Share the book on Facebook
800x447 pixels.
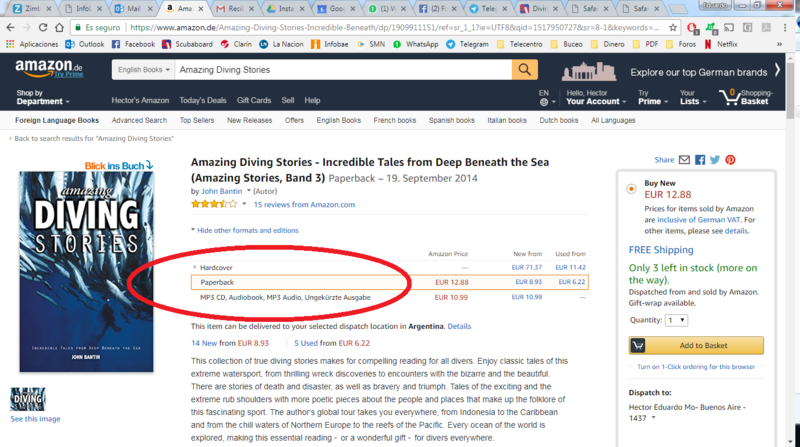pyautogui.click(x=700, y=159)
